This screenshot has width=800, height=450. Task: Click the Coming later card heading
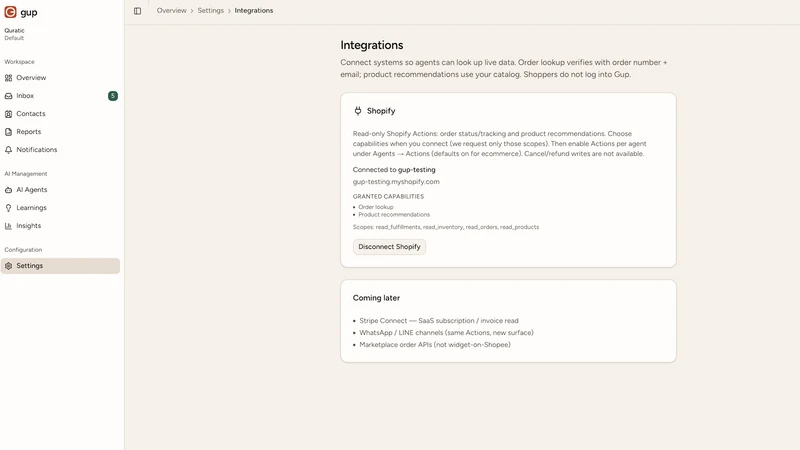(x=376, y=298)
